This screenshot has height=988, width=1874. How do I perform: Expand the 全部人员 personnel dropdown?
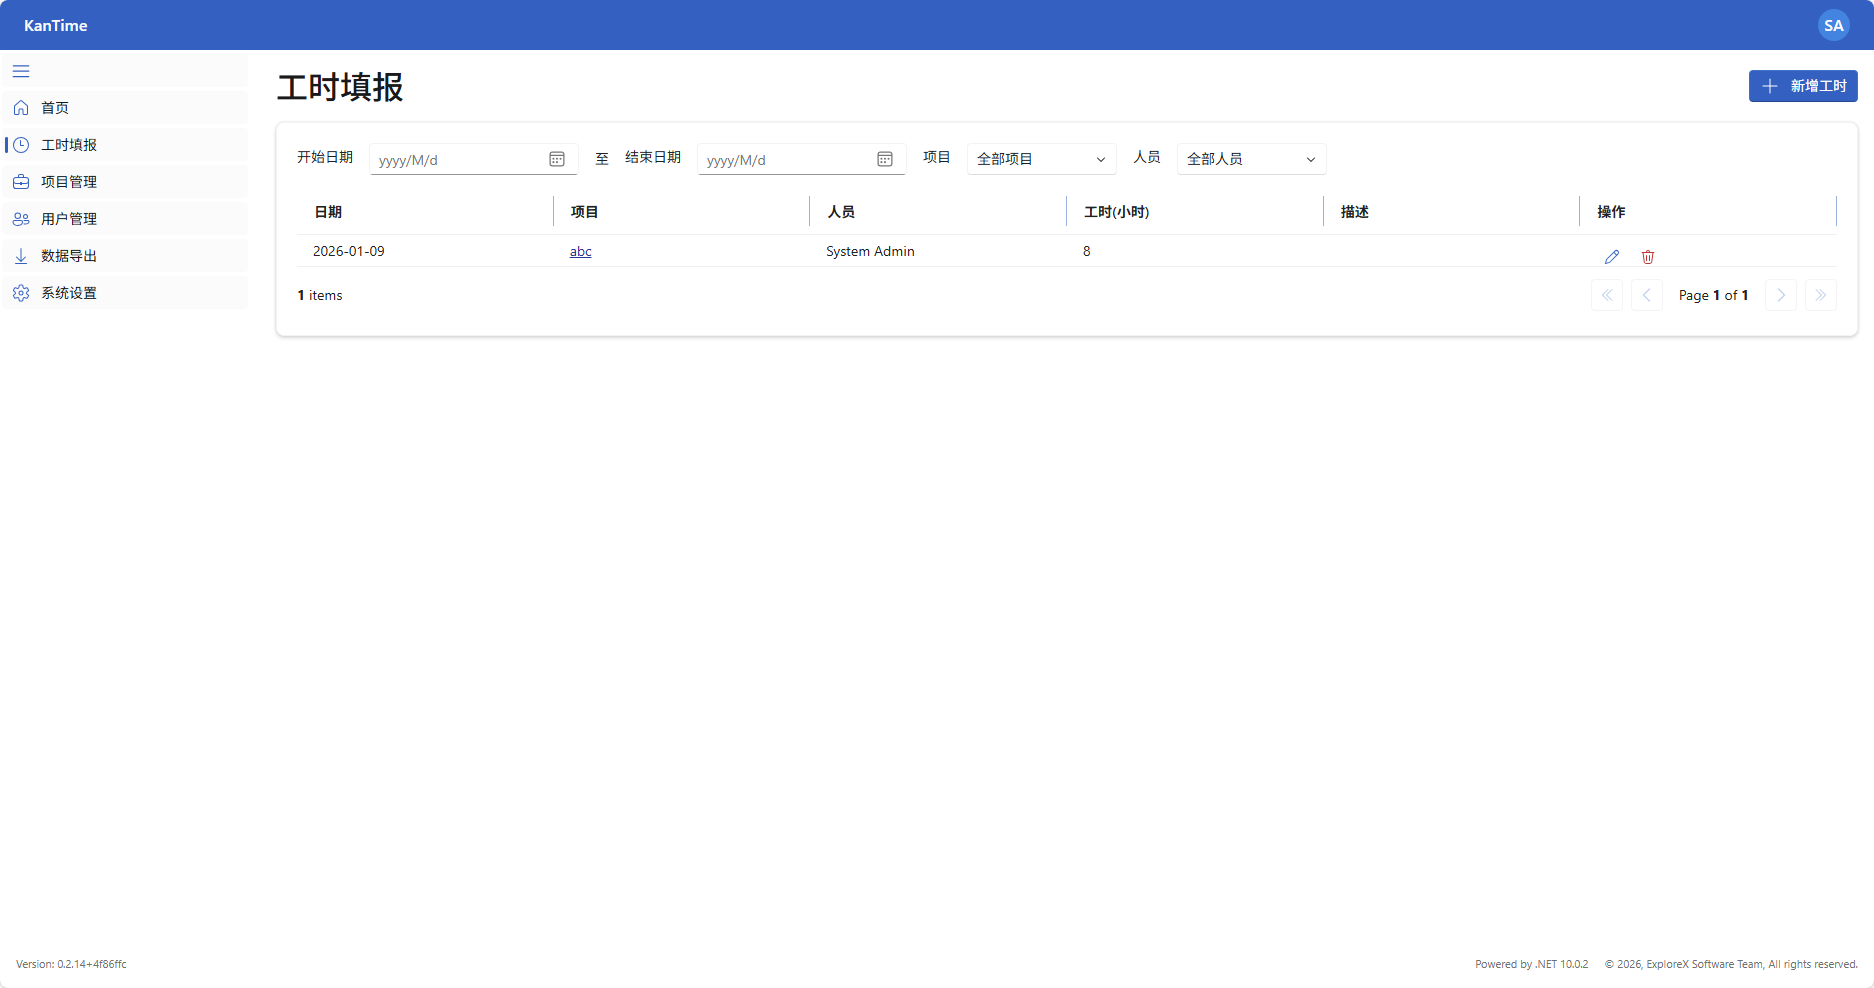1251,159
